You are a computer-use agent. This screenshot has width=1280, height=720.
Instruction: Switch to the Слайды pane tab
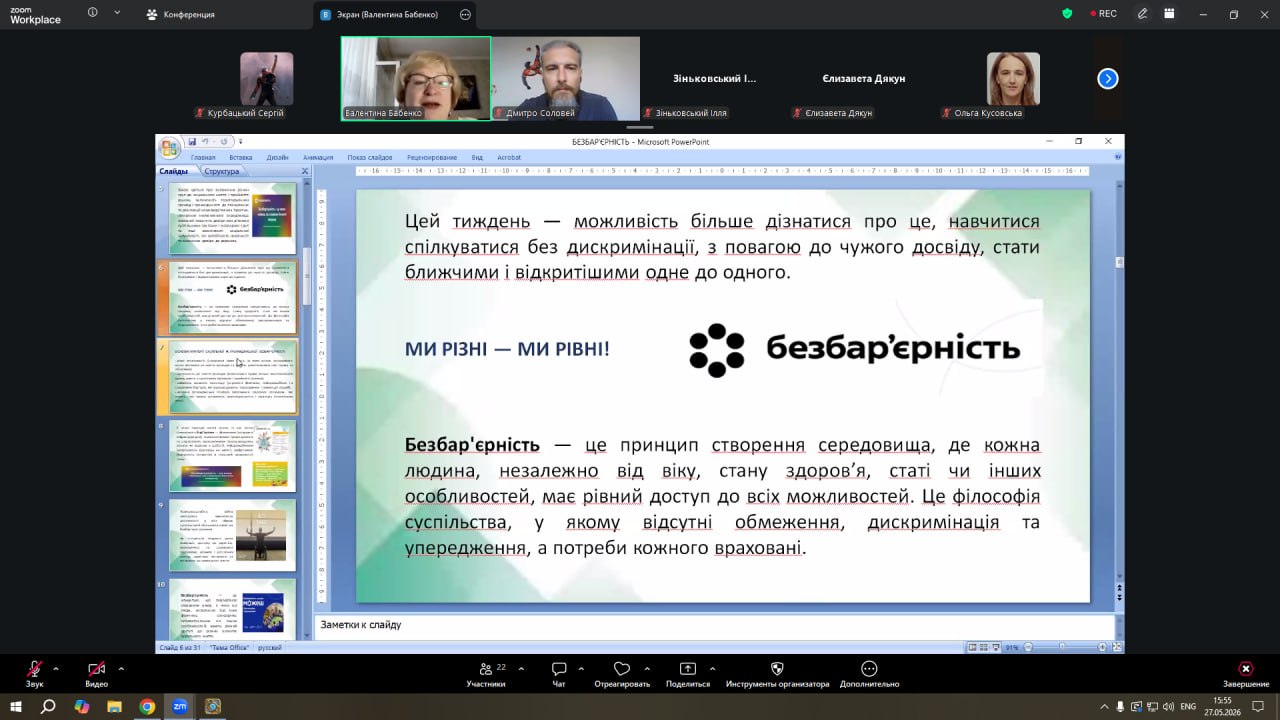pos(174,172)
